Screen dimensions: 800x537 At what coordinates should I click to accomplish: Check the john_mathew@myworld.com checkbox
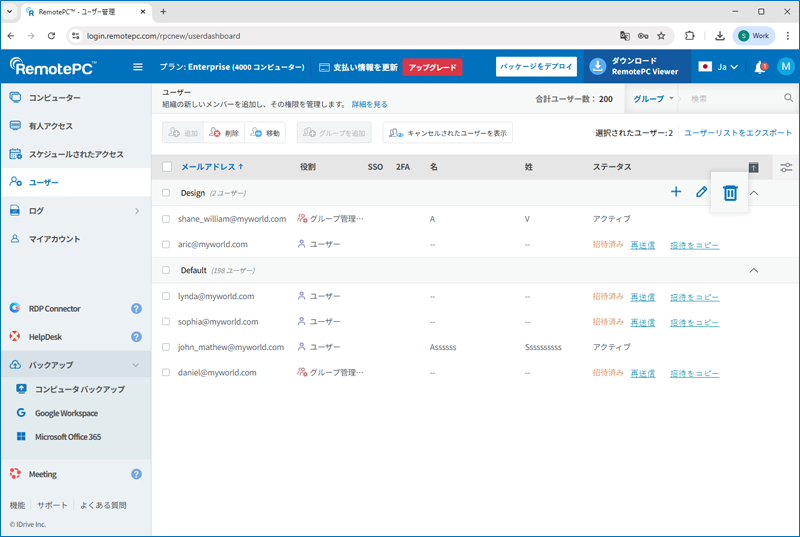166,347
